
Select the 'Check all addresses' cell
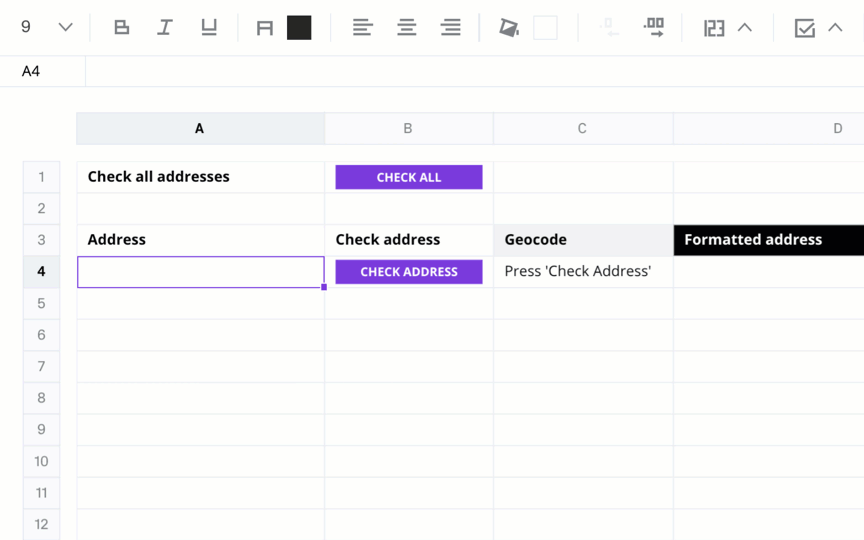click(x=201, y=177)
